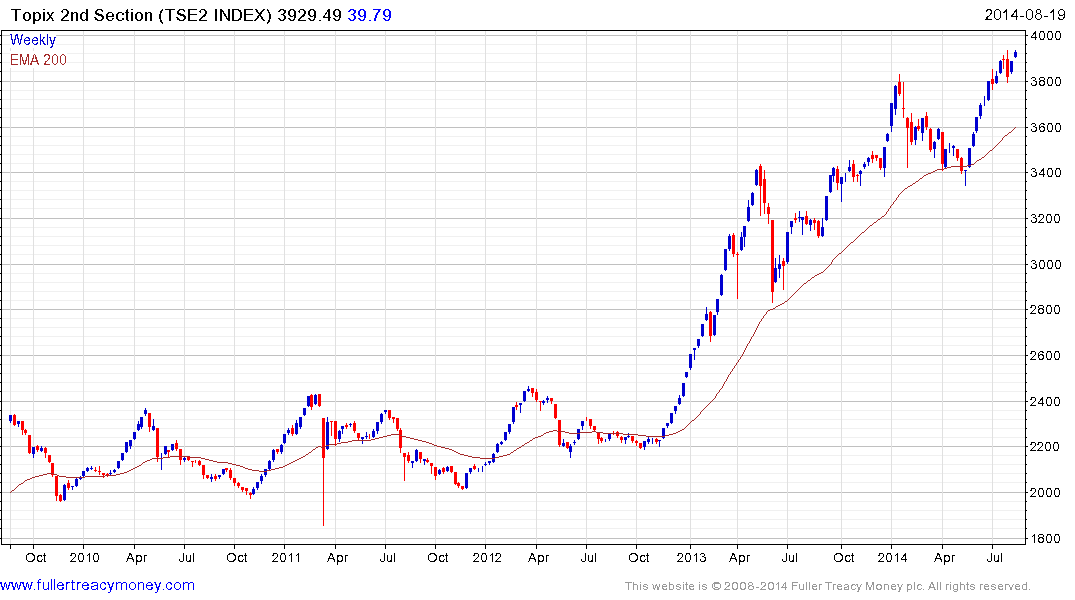This screenshot has height=600, width=1075.
Task: Click the 2014 year label on time axis
Action: click(892, 557)
